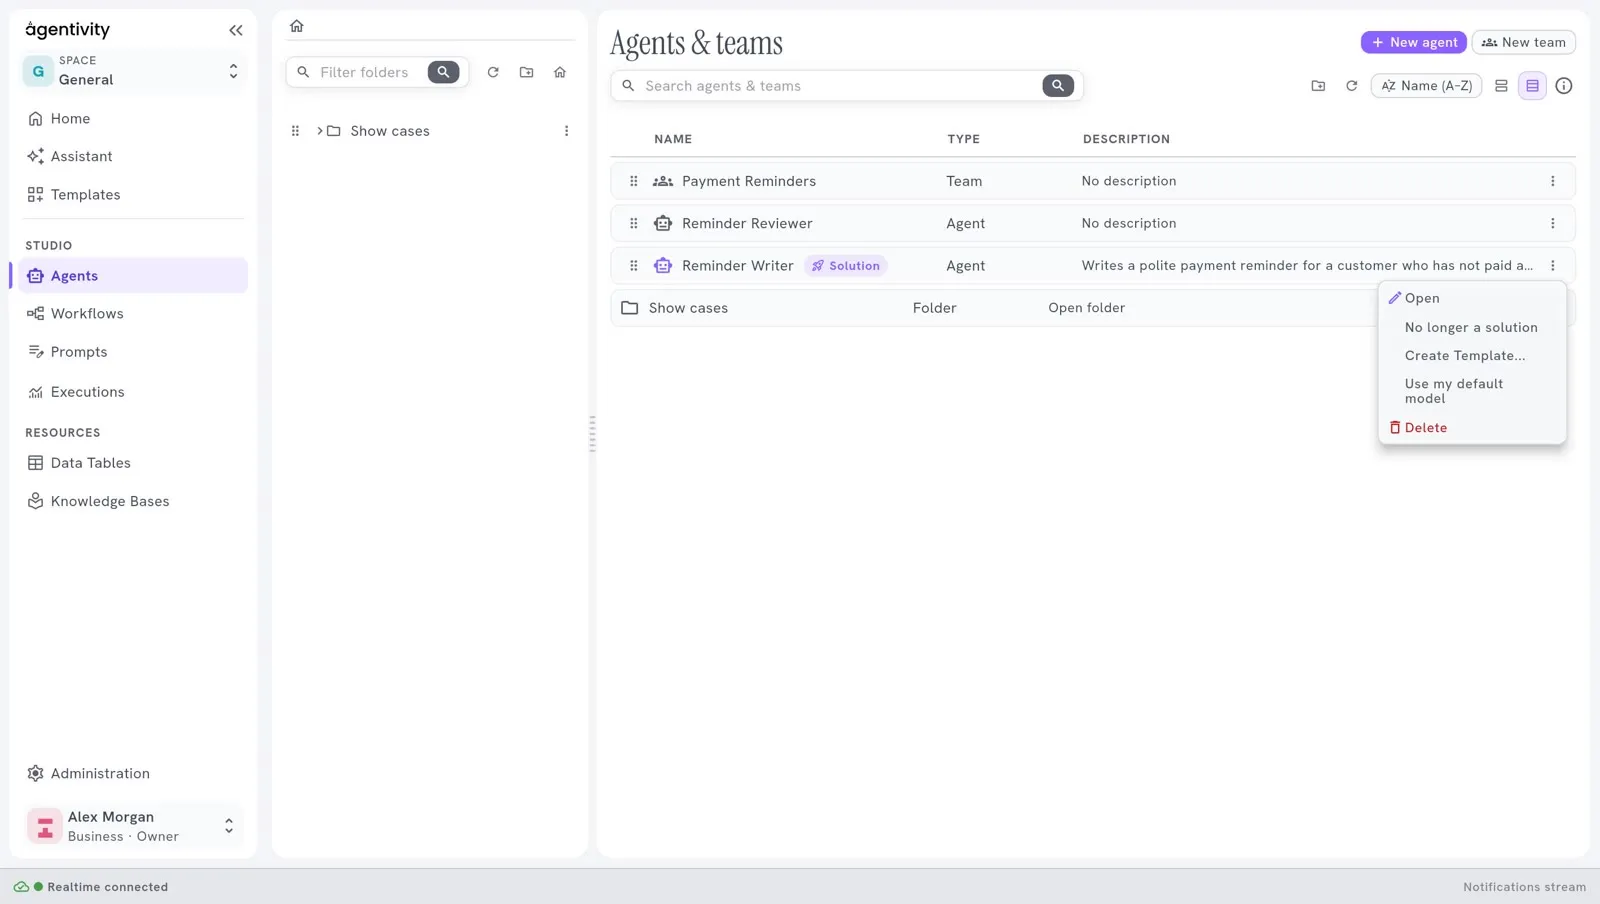The image size is (1600, 904).
Task: Open Knowledge Bases
Action: tap(133, 501)
